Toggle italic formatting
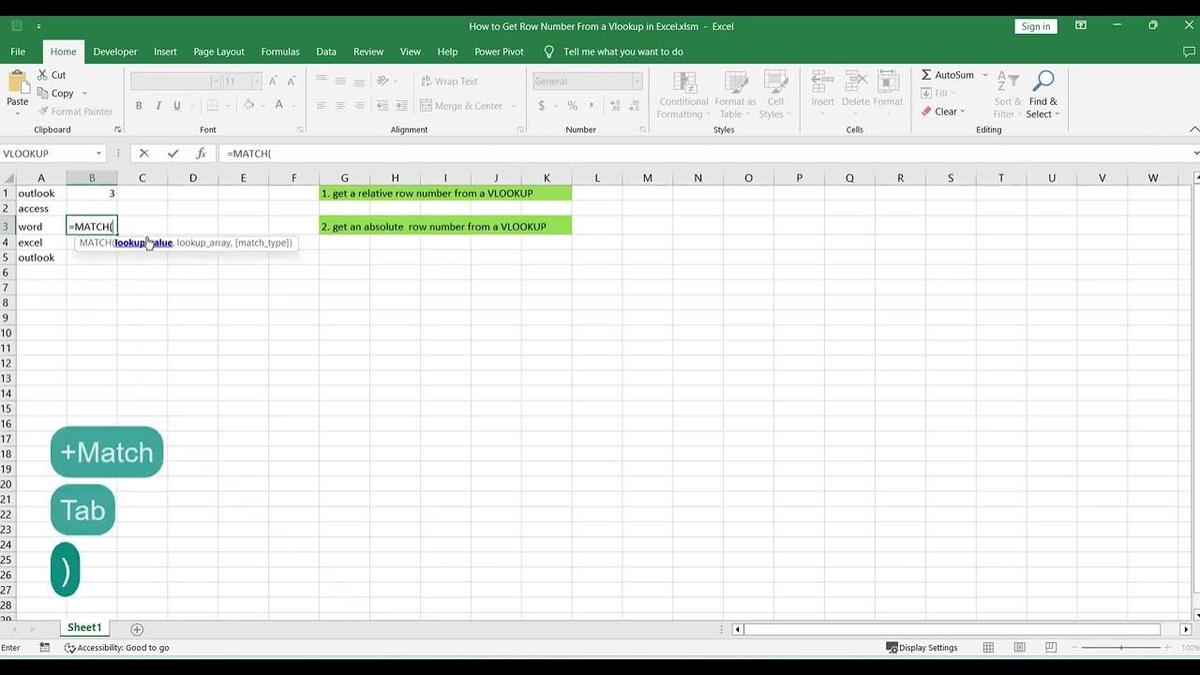The width and height of the screenshot is (1200, 675). (x=158, y=104)
